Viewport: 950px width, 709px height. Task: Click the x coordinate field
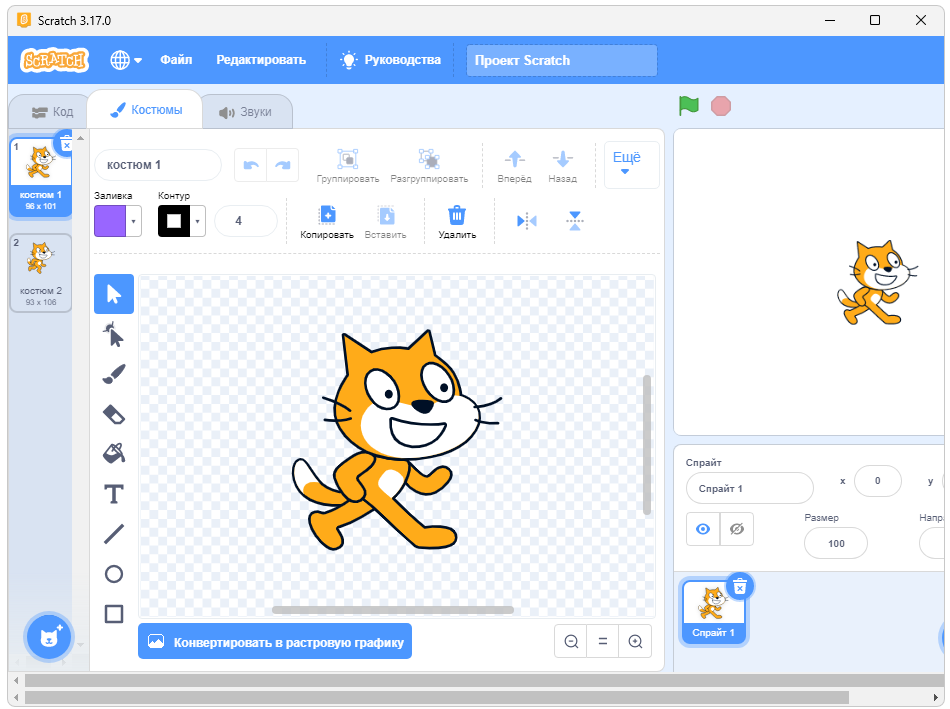coord(877,481)
